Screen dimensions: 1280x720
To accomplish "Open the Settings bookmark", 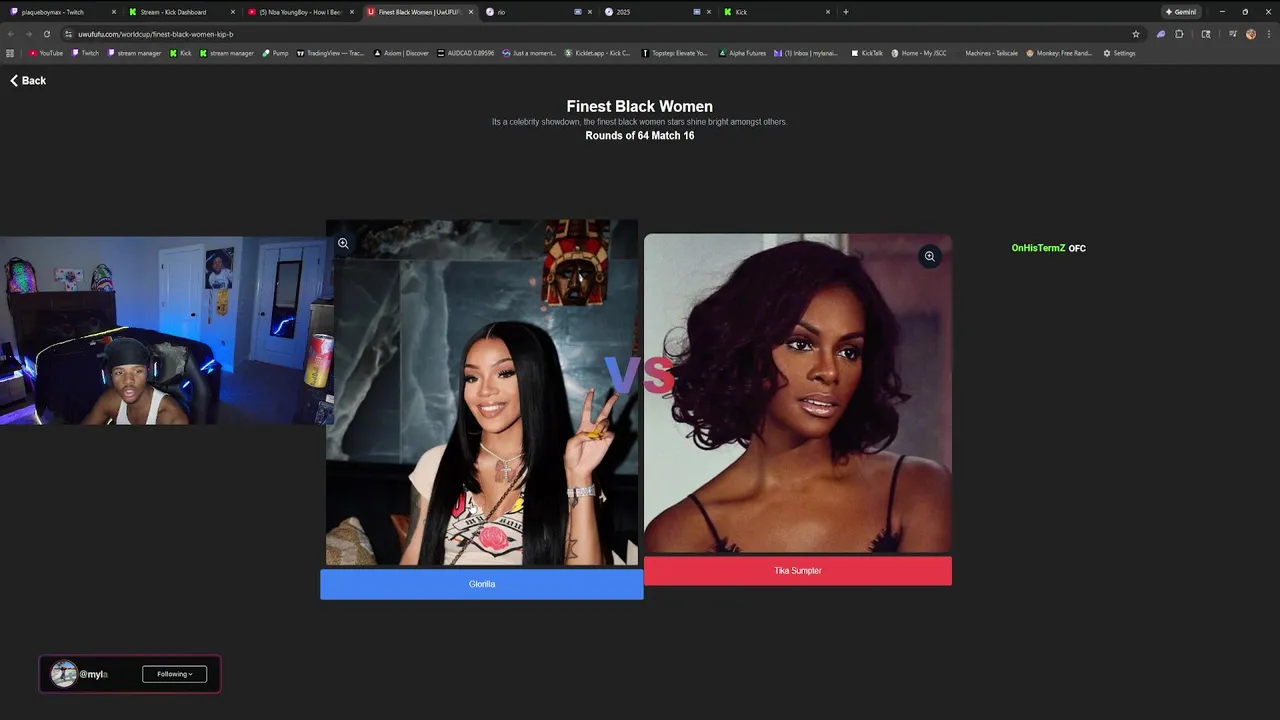I will coord(1119,53).
